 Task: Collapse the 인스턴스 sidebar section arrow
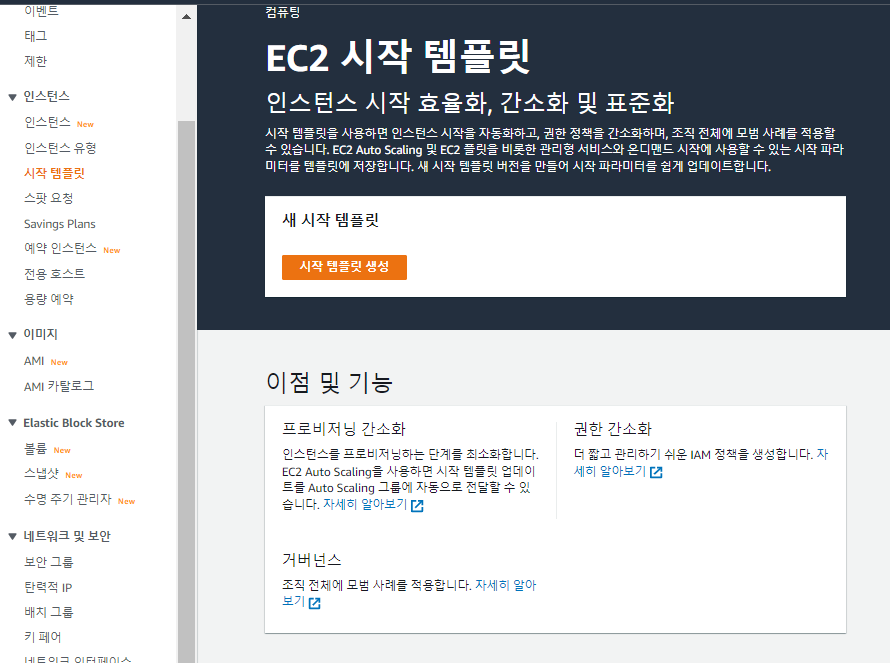[12, 97]
